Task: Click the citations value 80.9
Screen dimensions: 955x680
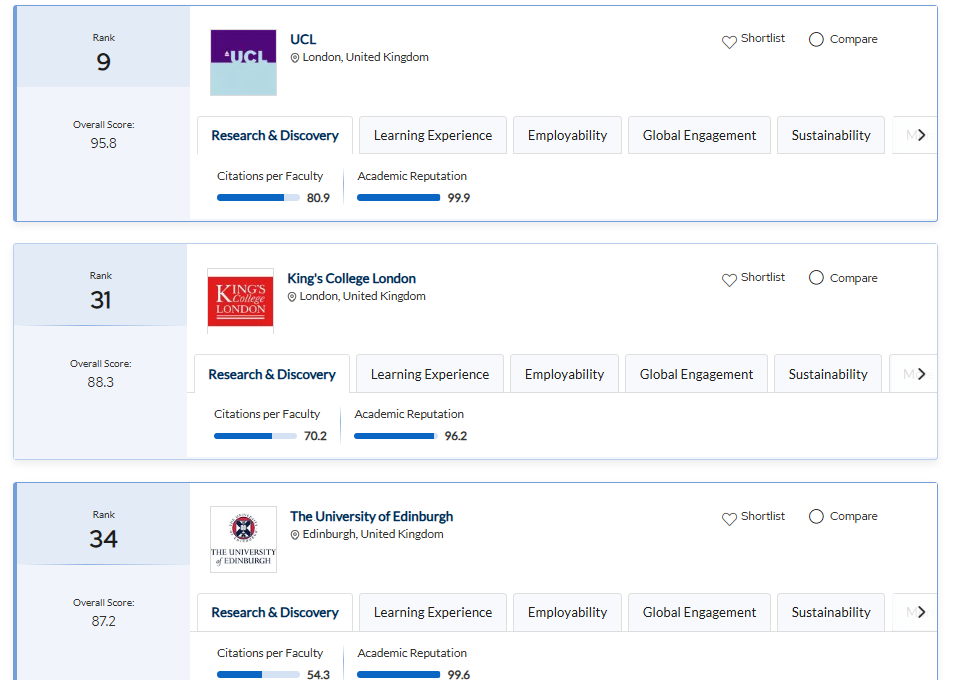Action: pos(318,198)
